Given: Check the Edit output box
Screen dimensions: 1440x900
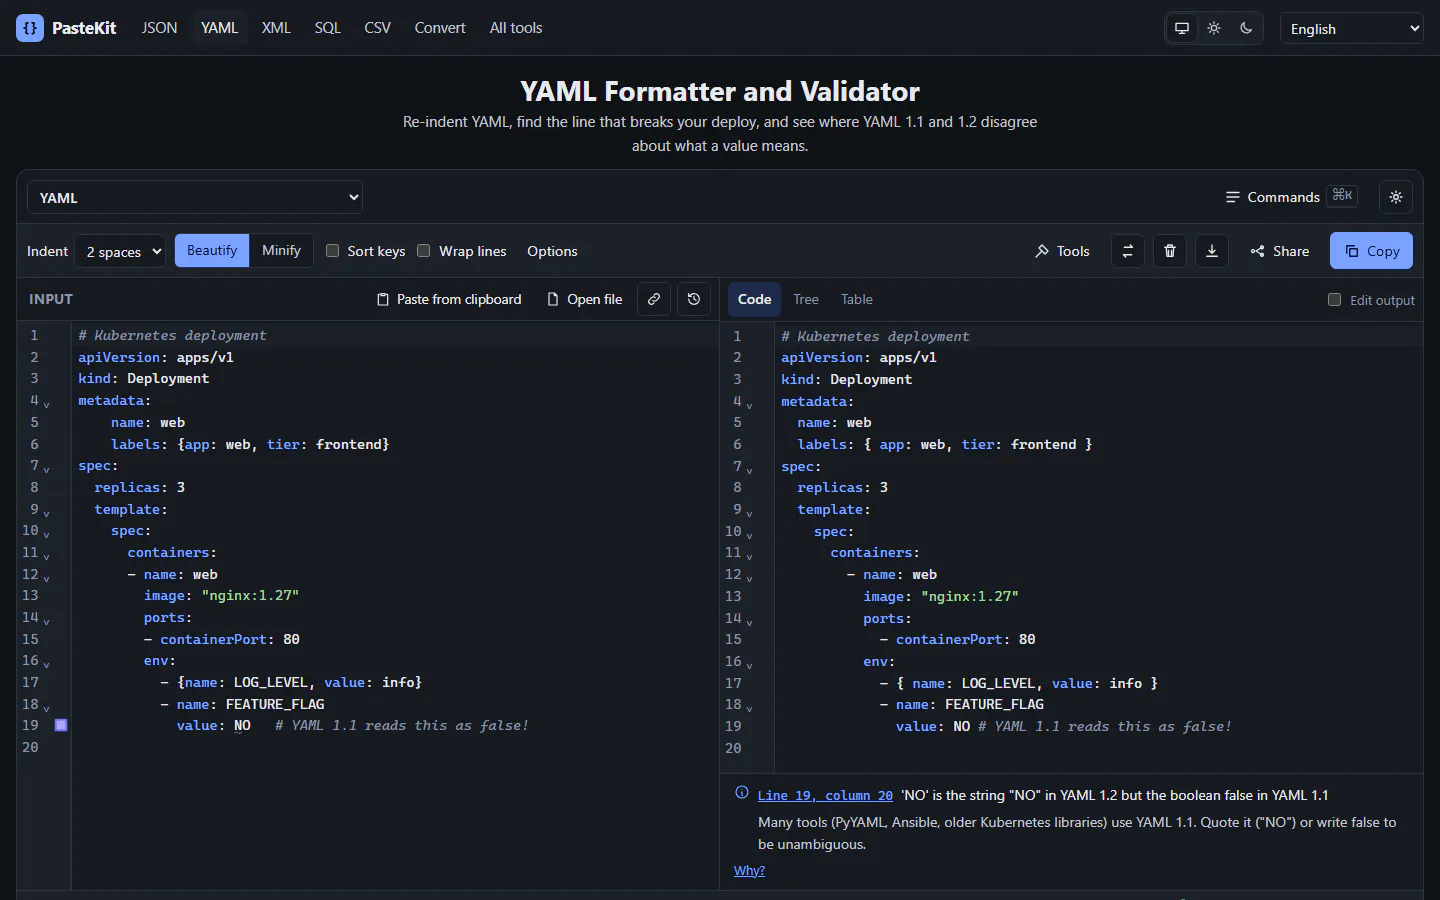Looking at the screenshot, I should (1334, 300).
